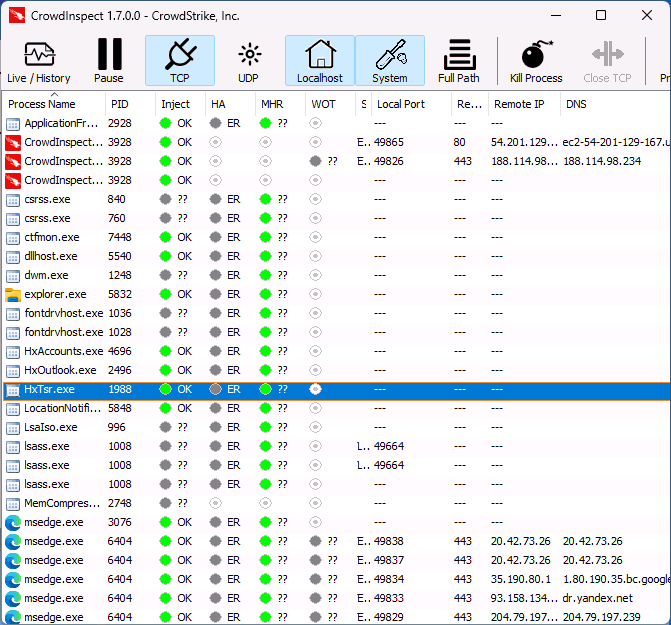Toggle the Localhost filter button

[320, 60]
